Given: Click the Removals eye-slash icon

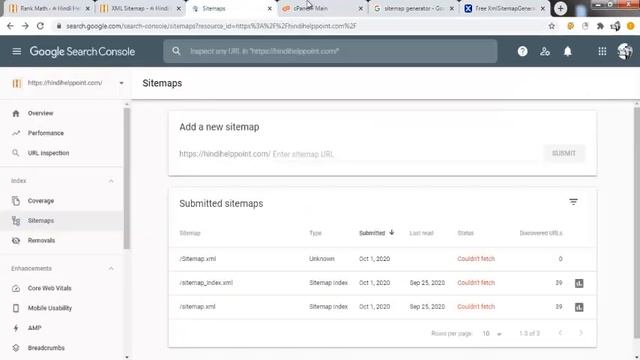Looking at the screenshot, I should click(x=16, y=240).
